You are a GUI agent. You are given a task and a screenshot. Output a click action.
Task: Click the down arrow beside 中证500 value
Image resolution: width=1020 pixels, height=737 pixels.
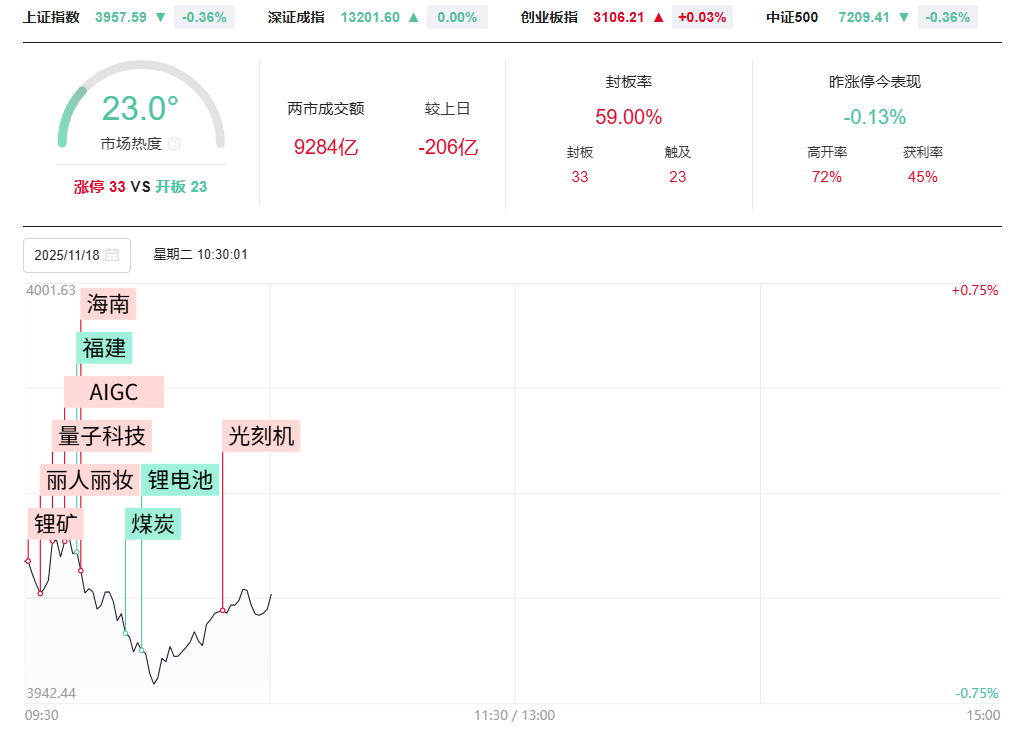click(904, 17)
